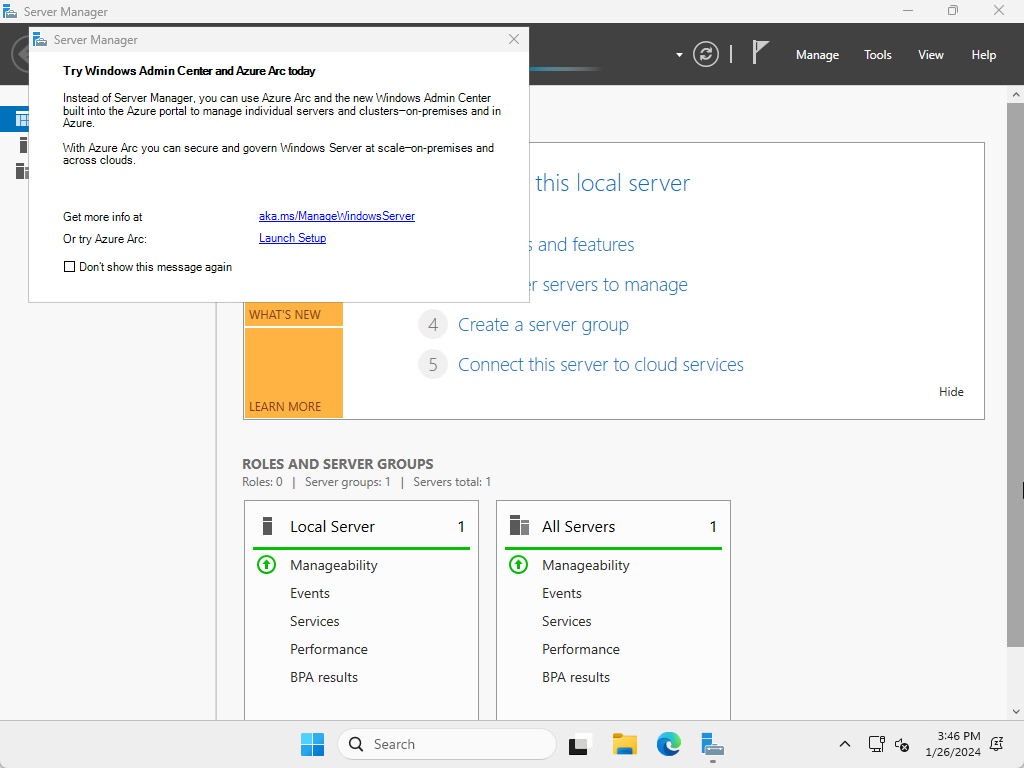1024x768 pixels.
Task: Click the Local Server tile icon
Action: 267,526
